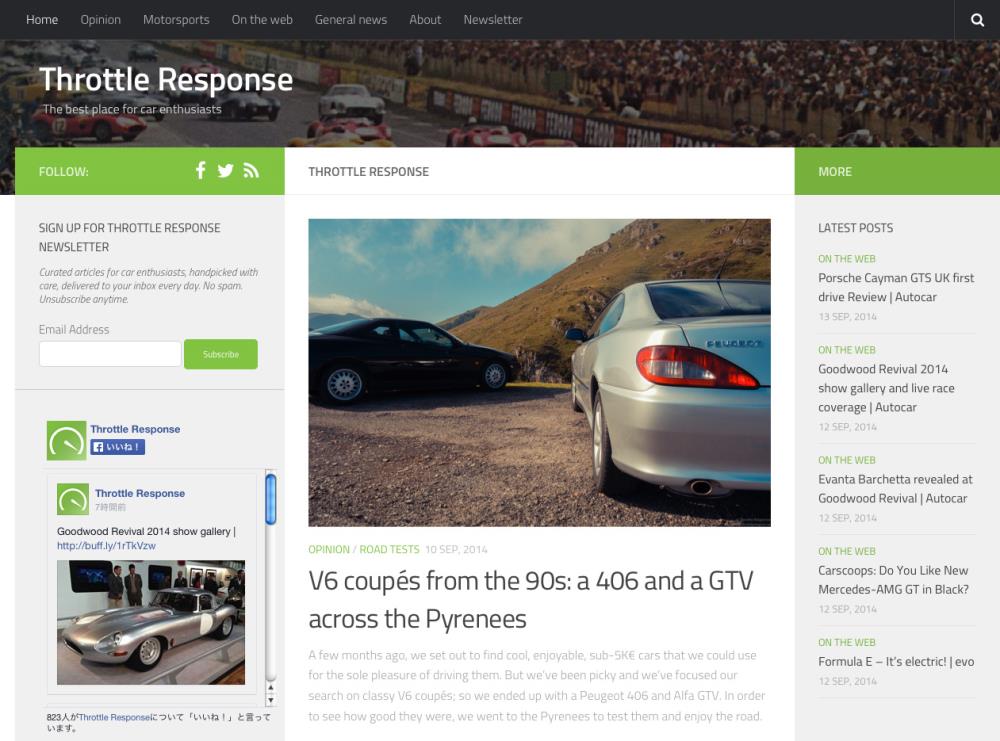Open the OPINION category link
The image size is (1000, 741).
tap(329, 549)
